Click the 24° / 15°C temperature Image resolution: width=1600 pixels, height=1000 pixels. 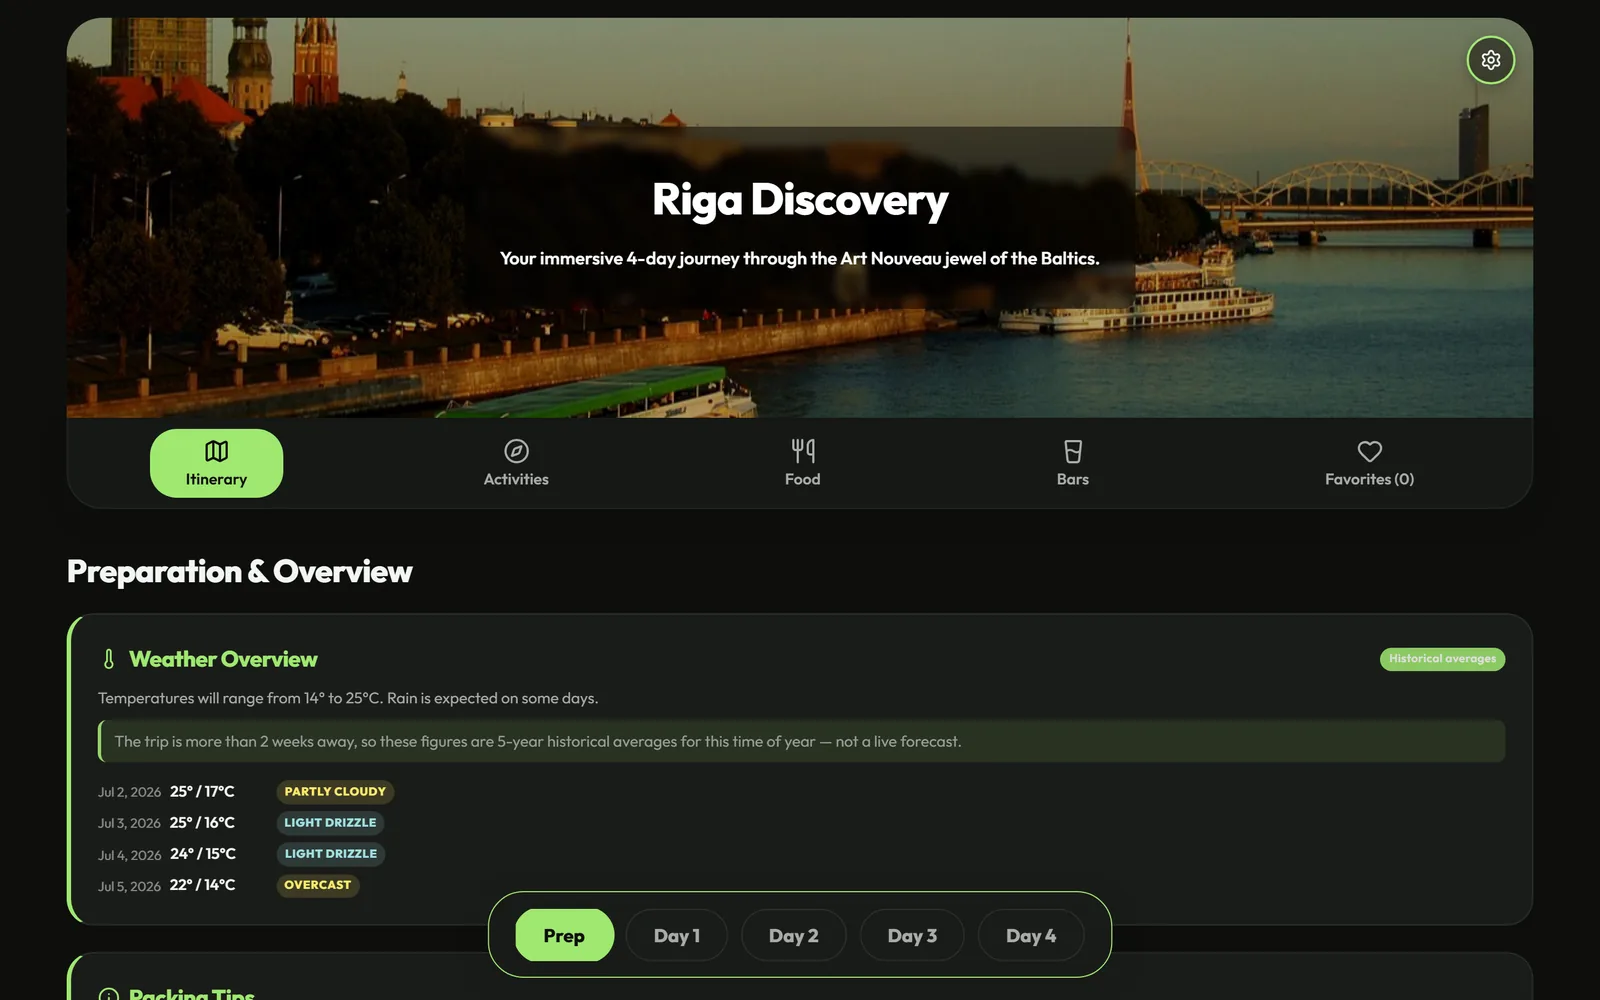[203, 854]
